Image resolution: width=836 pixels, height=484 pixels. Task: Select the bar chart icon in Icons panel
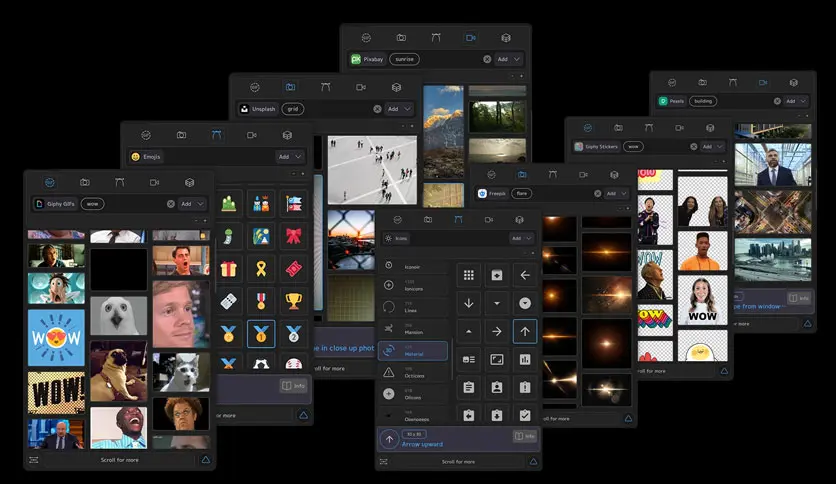525,359
